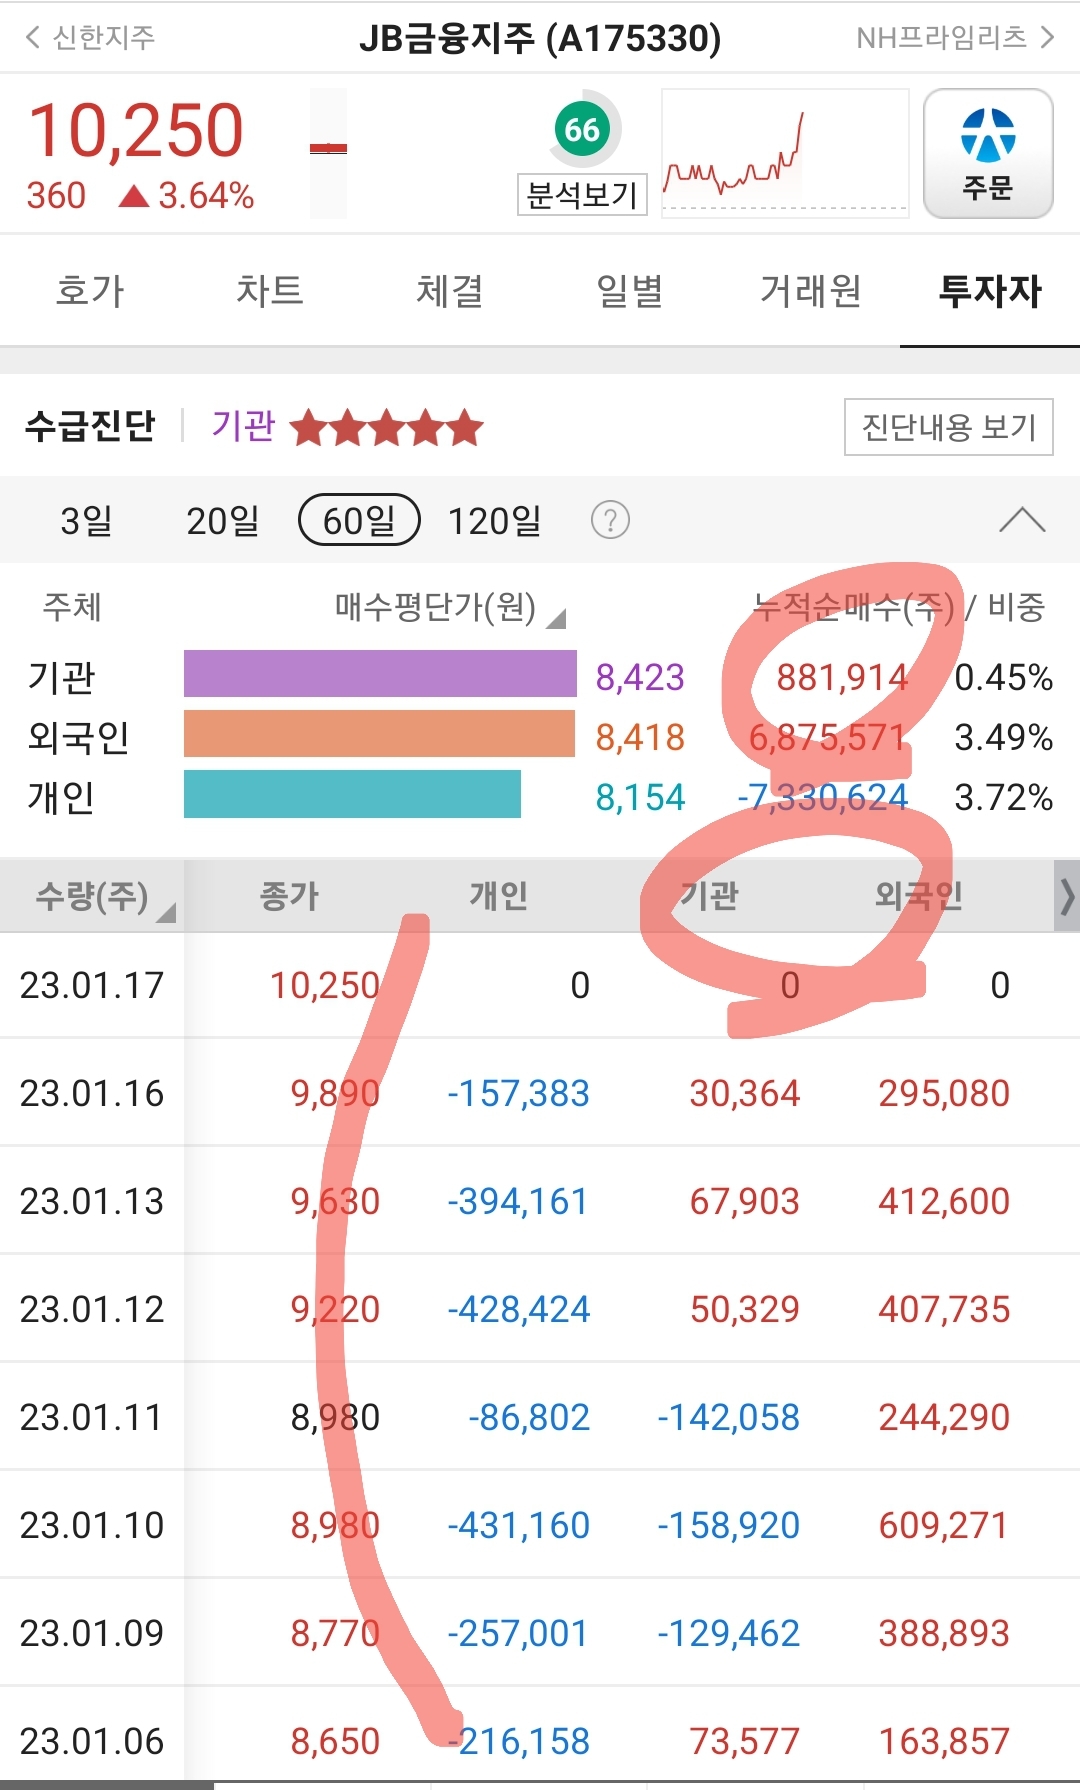Tap the 0.45% weight value
1080x1790 pixels.
tap(1003, 677)
